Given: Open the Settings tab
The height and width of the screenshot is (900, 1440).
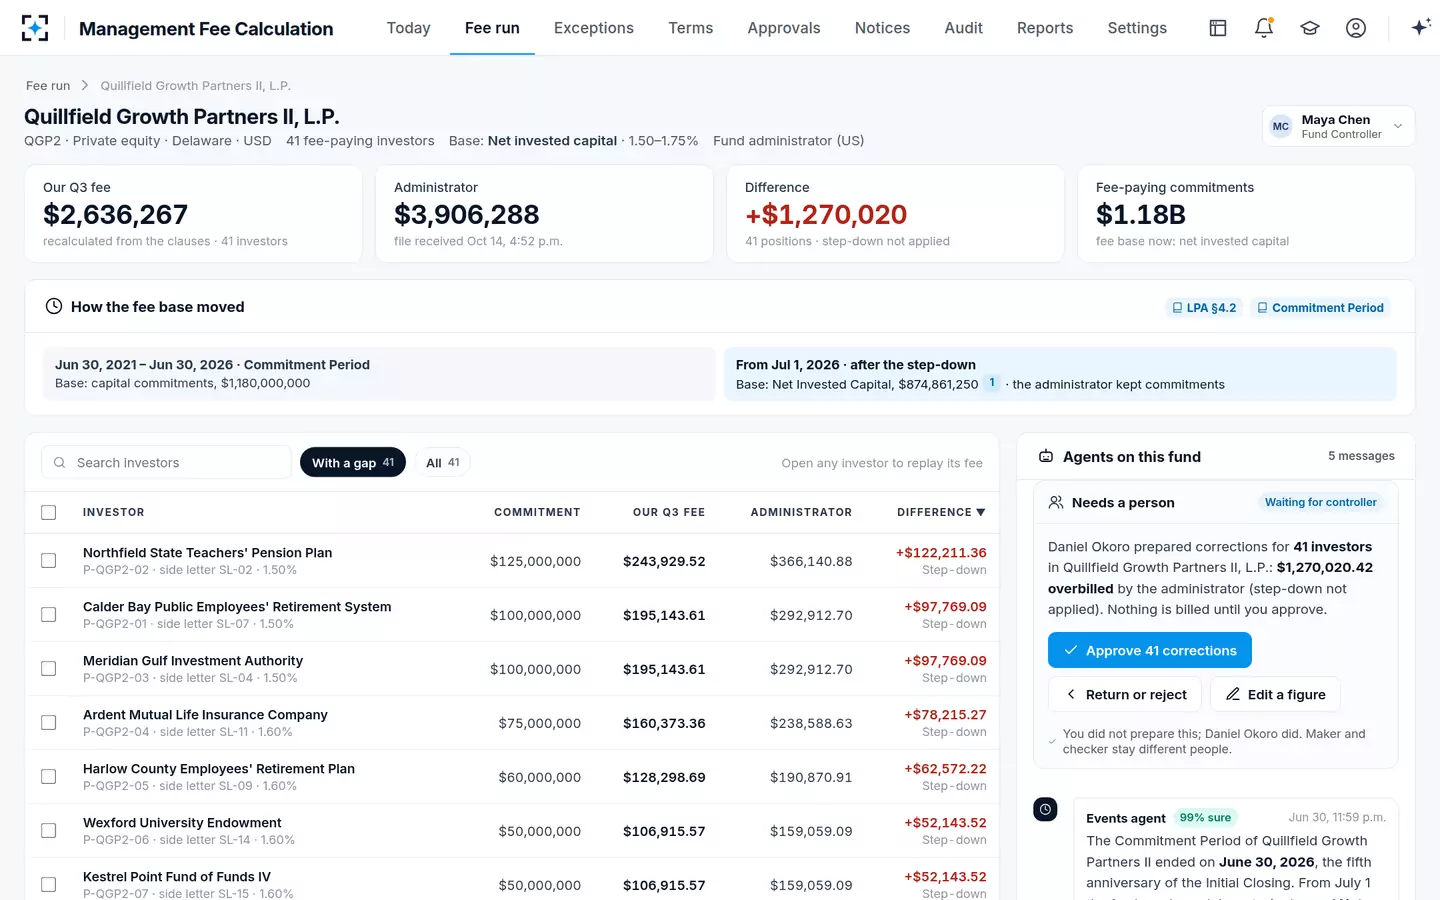Looking at the screenshot, I should [1137, 28].
